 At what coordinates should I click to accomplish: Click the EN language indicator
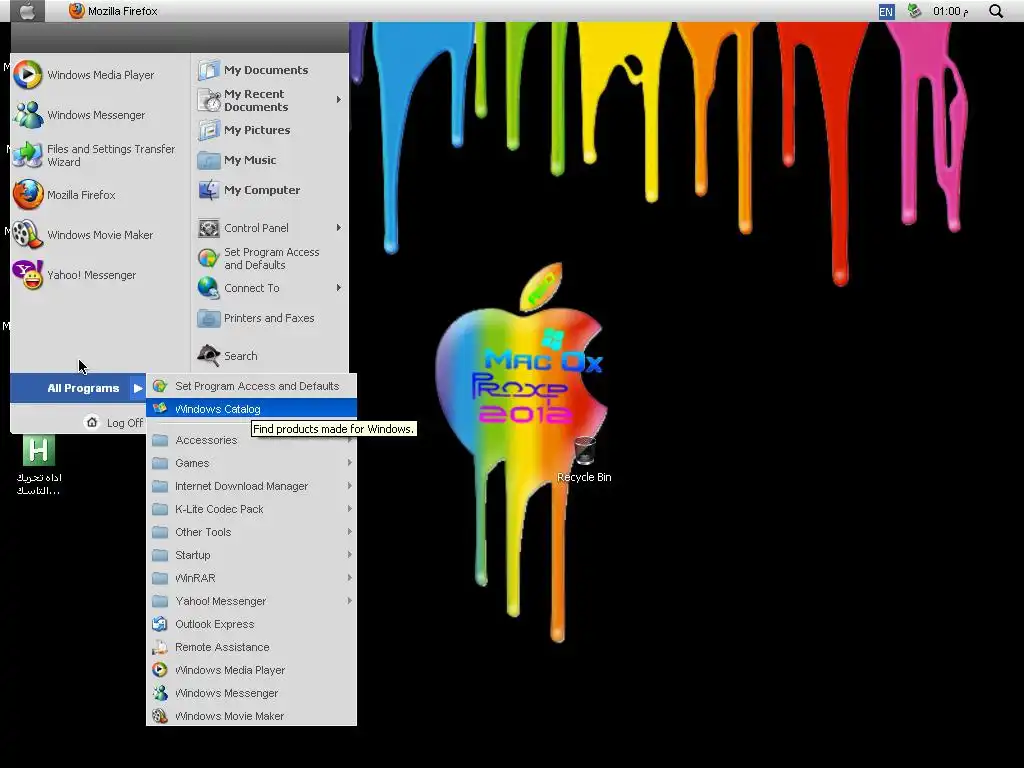pos(886,12)
